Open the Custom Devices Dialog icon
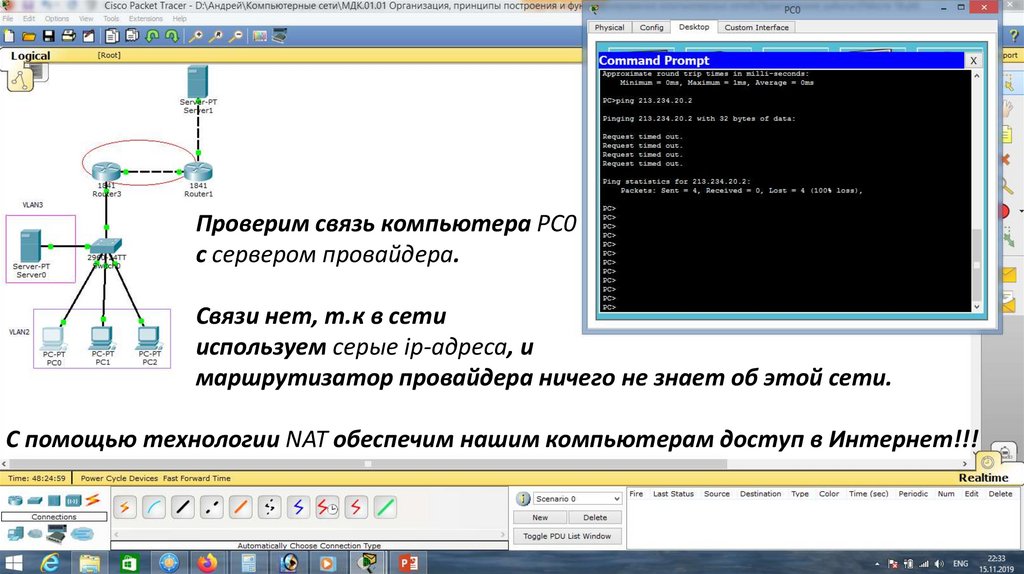The width and height of the screenshot is (1024, 574). coord(280,36)
